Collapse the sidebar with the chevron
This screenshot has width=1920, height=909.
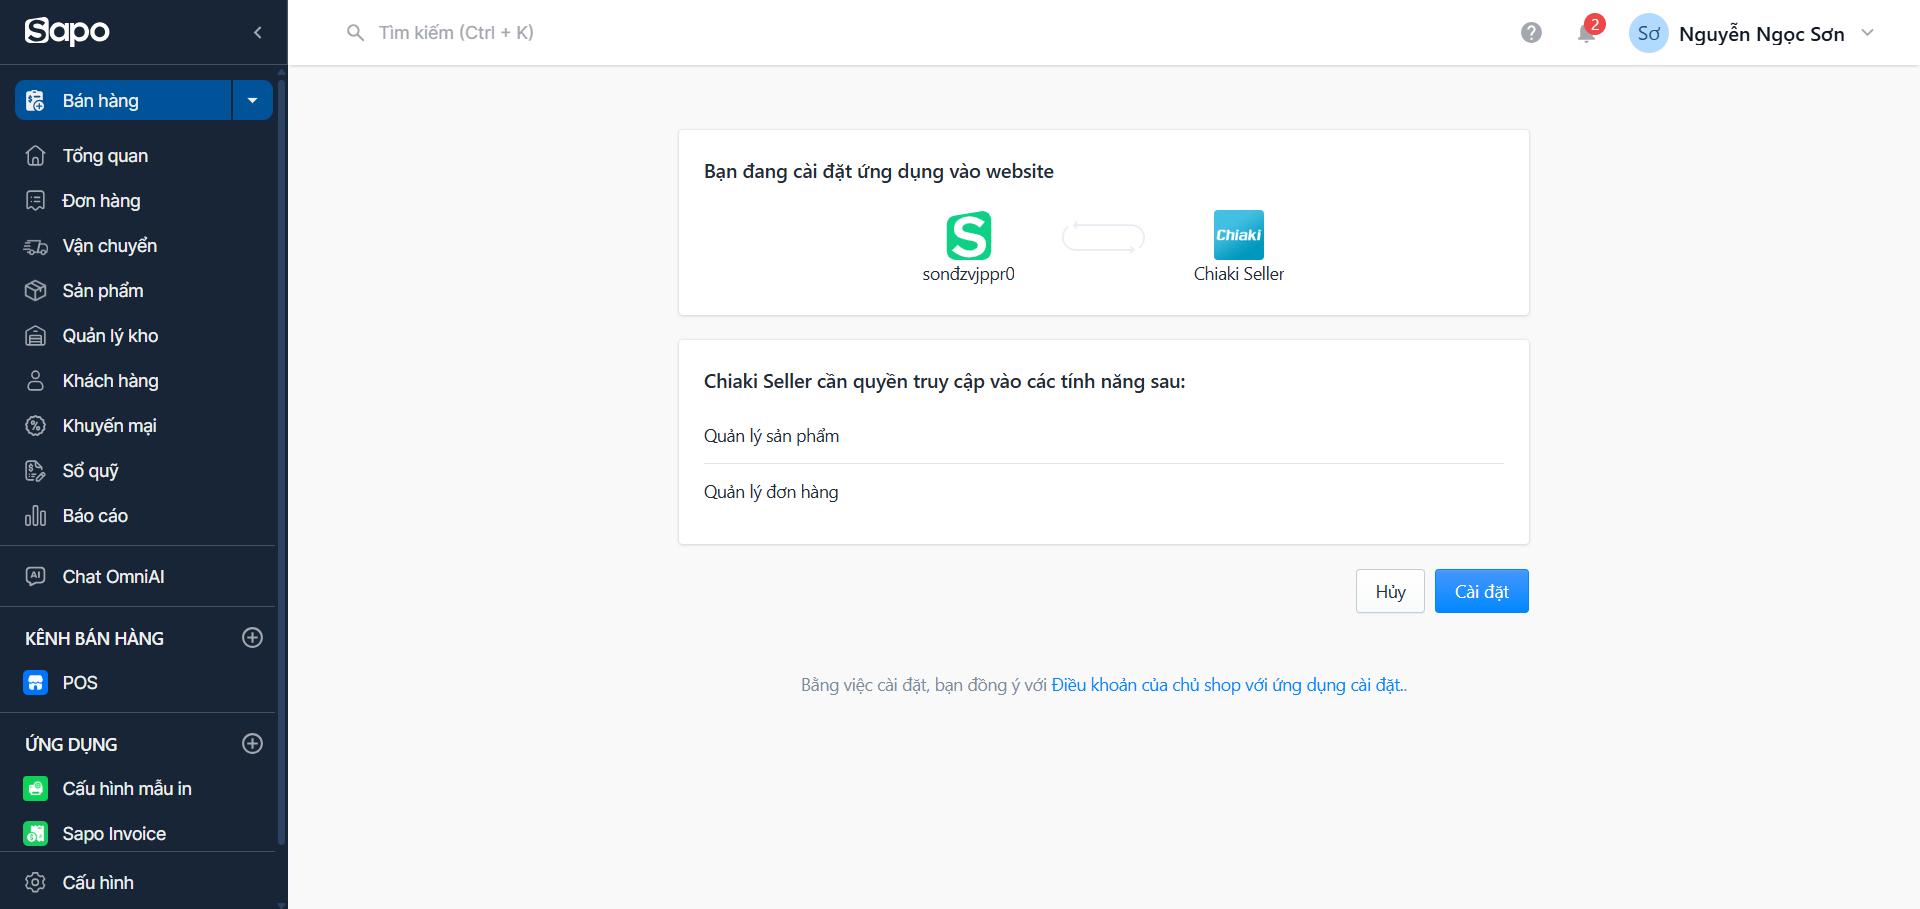[258, 33]
